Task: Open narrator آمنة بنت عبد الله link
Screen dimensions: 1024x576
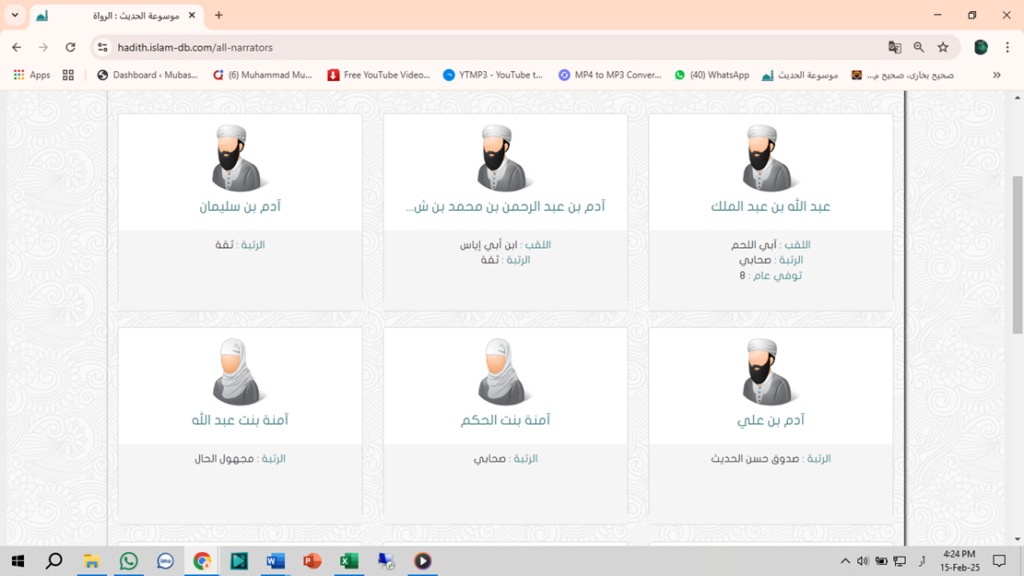Action: pyautogui.click(x=240, y=420)
